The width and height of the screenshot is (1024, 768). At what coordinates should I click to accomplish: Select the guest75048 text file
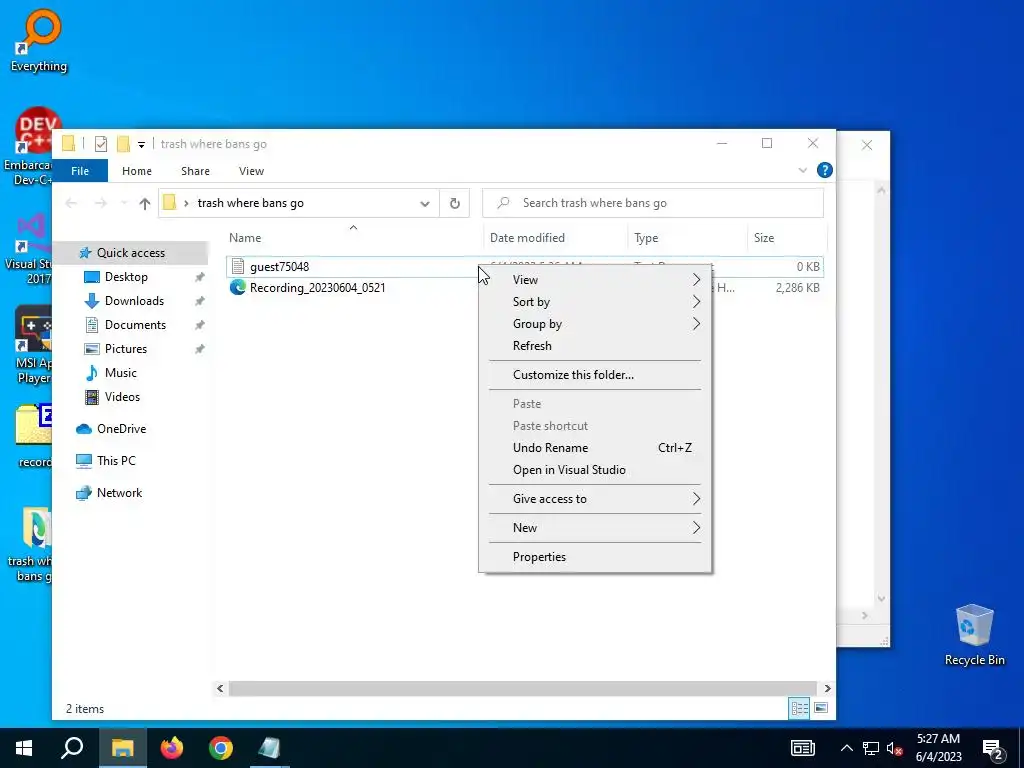coord(280,266)
